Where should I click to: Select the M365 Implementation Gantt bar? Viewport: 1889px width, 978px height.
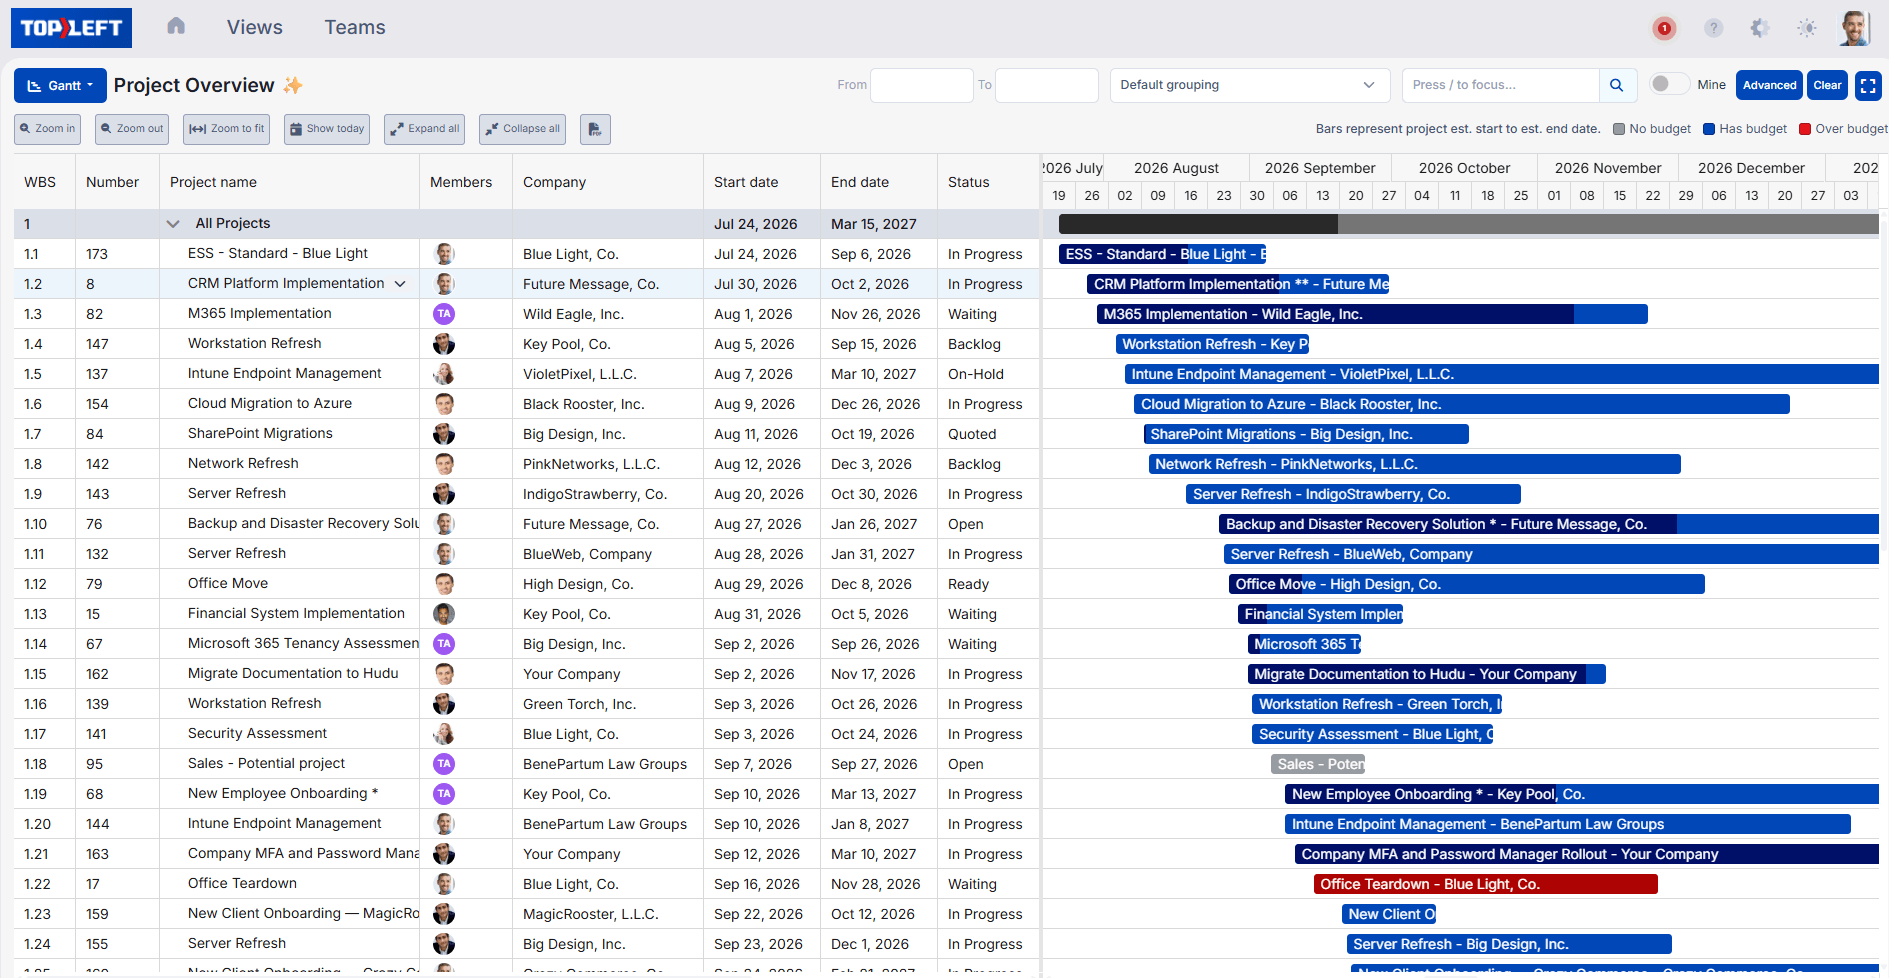(1372, 314)
